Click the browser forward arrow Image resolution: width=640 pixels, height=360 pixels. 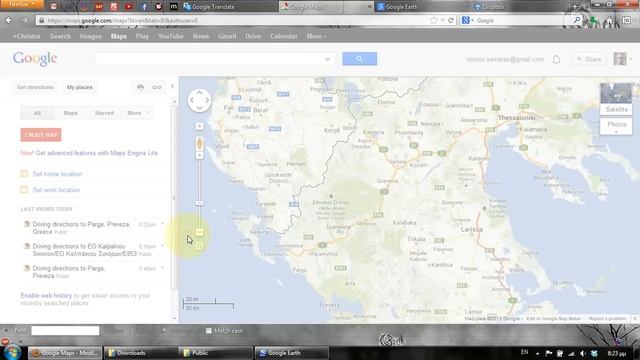click(25, 20)
